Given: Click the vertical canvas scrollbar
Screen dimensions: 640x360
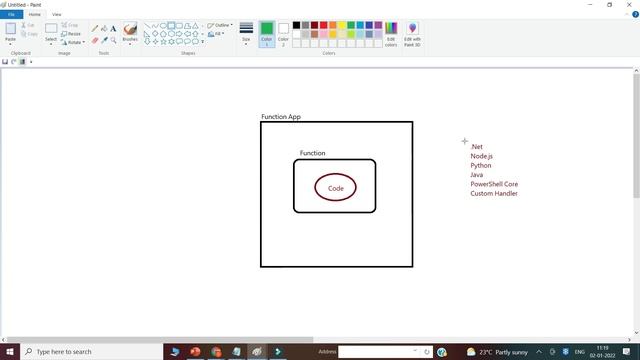Looking at the screenshot, I should (636, 135).
